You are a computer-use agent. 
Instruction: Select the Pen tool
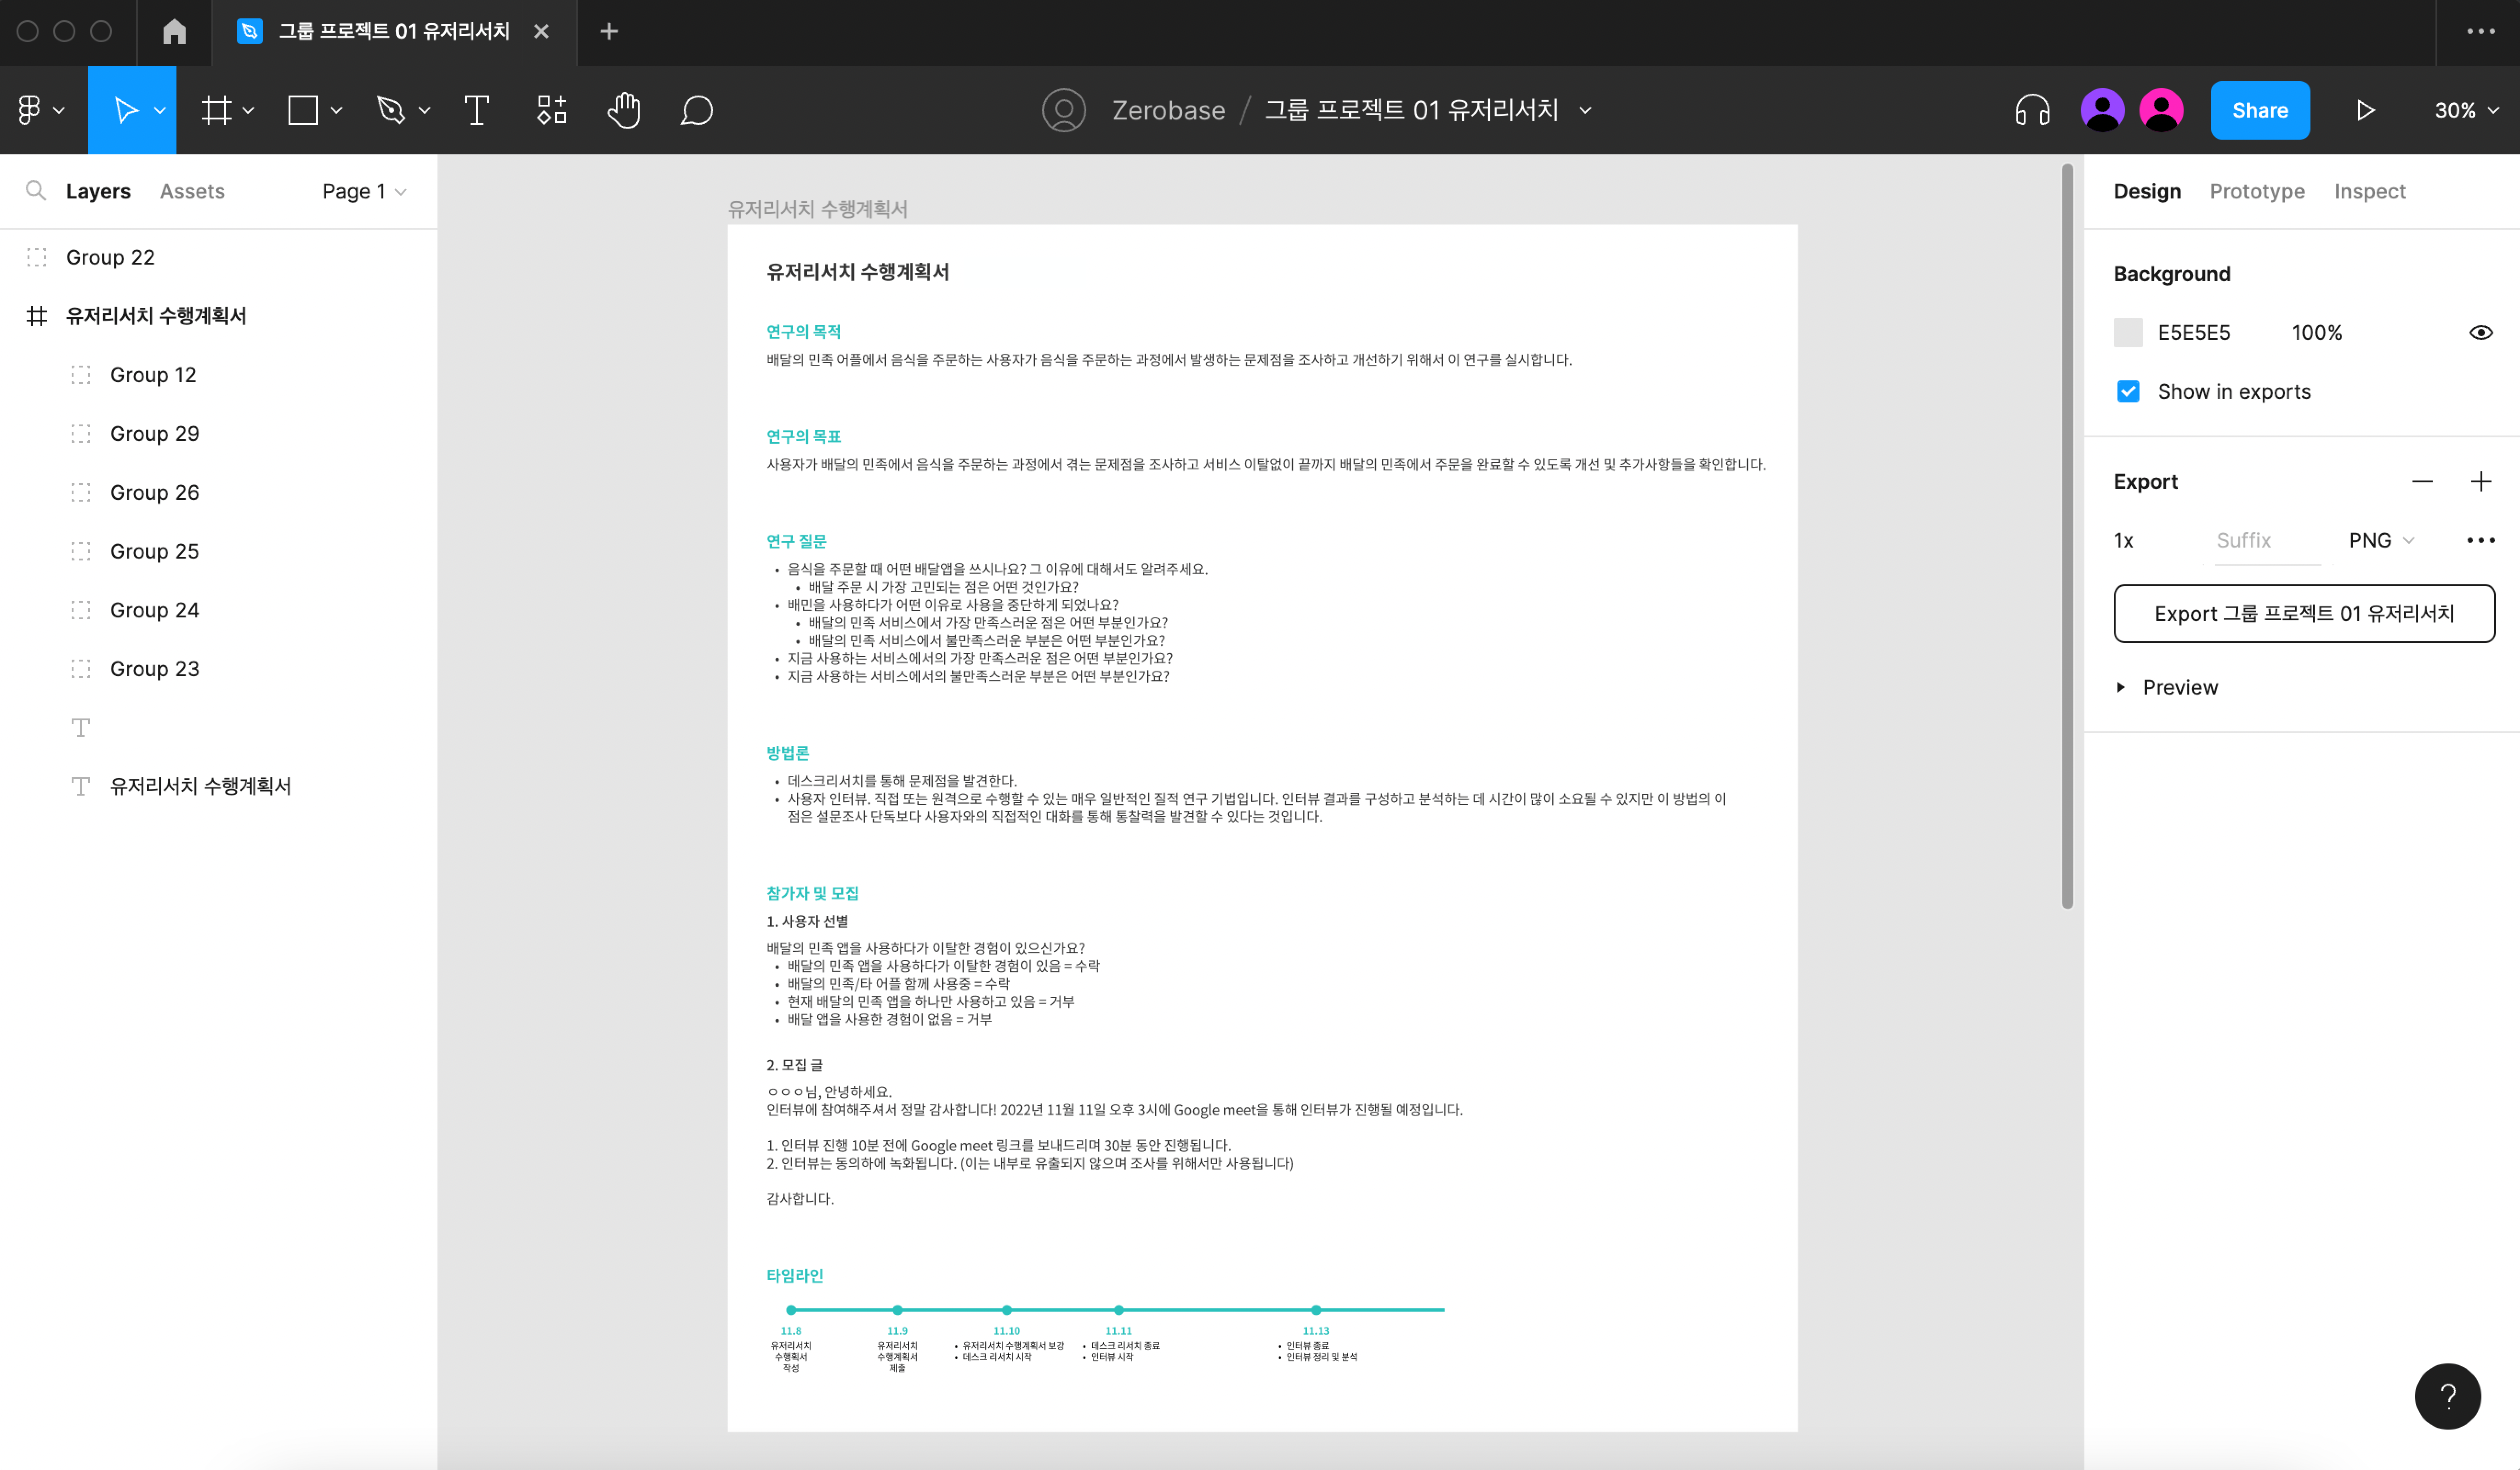pos(390,110)
